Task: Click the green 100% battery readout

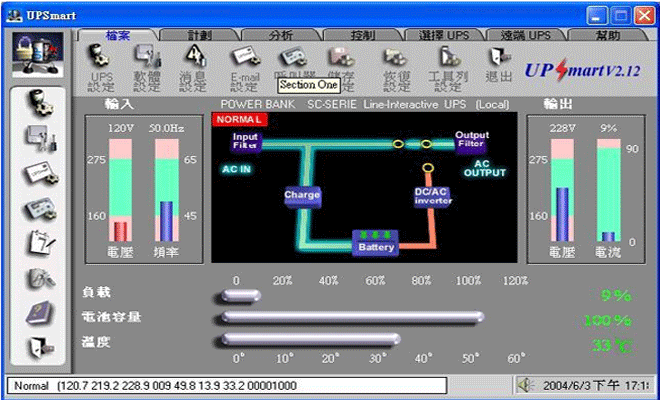Action: click(x=608, y=321)
